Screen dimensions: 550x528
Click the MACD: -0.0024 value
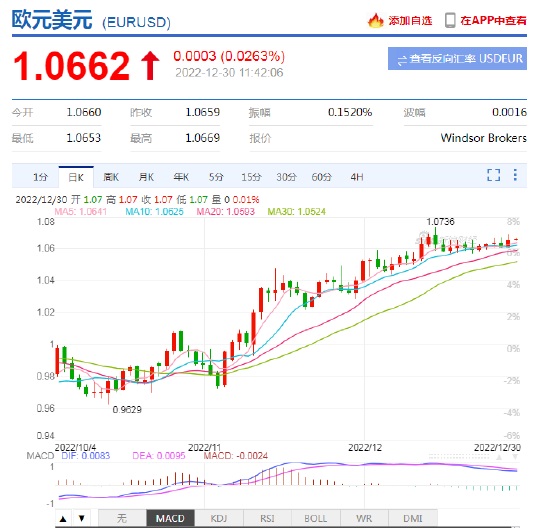point(235,456)
